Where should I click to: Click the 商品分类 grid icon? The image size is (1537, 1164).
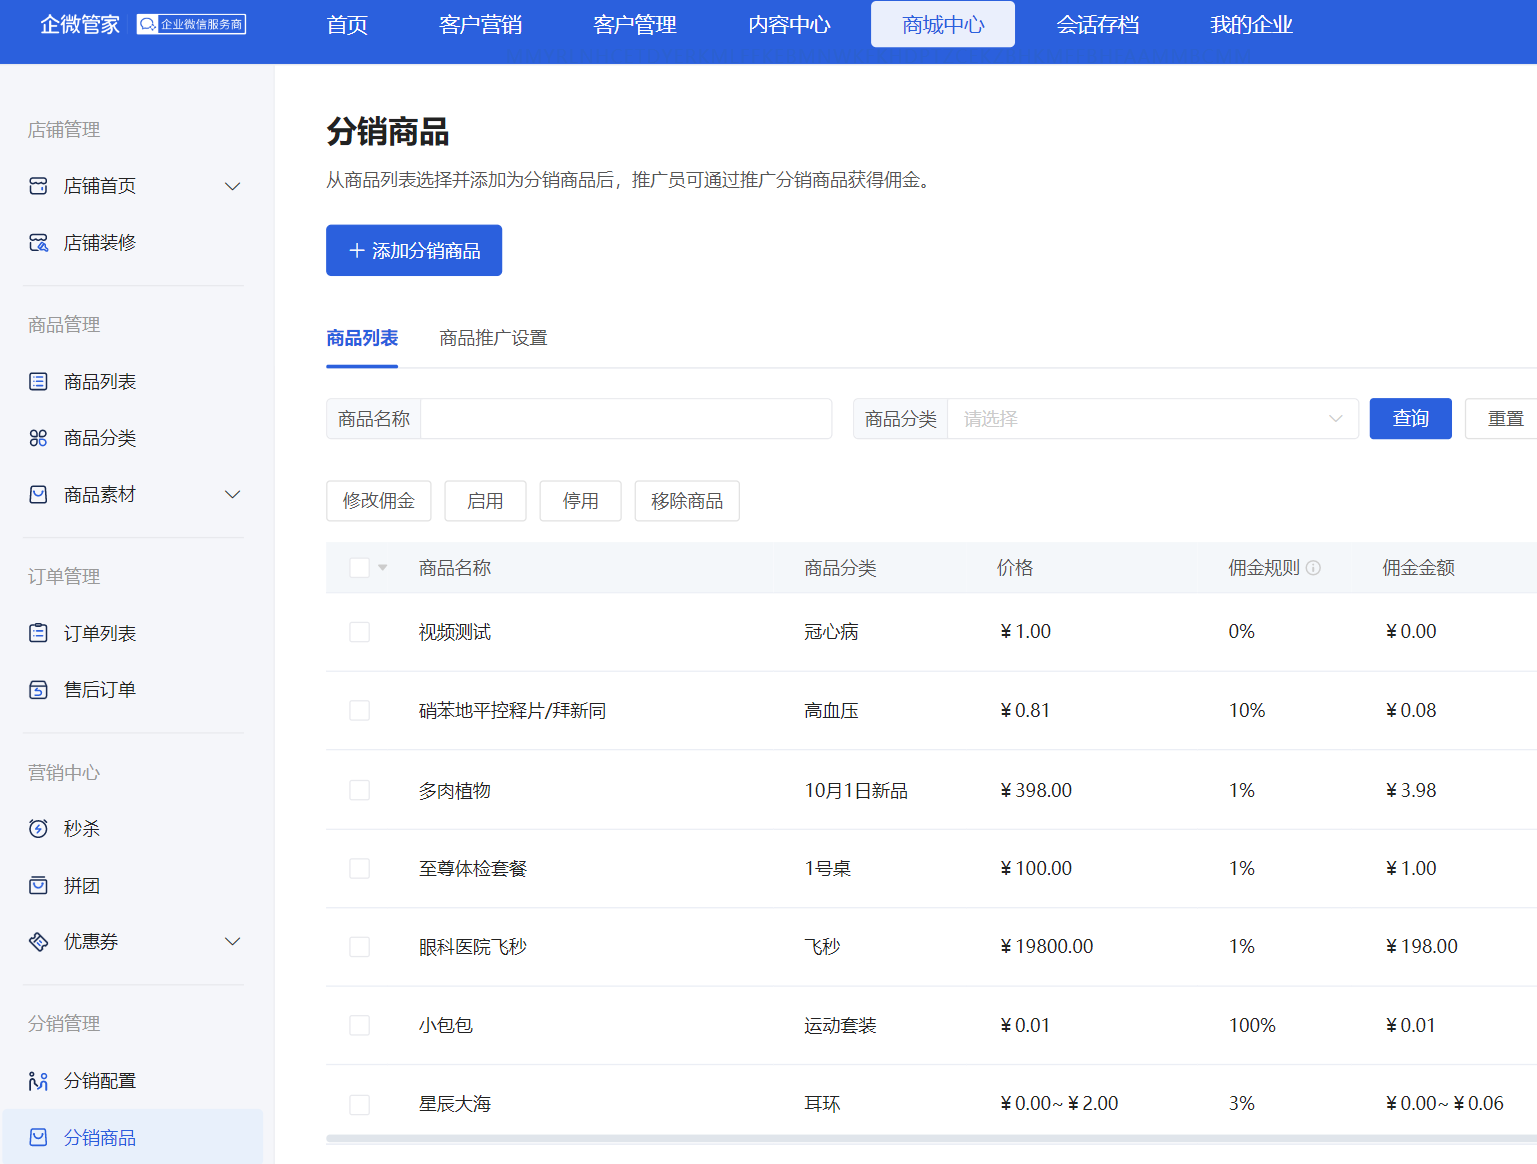pyautogui.click(x=38, y=438)
